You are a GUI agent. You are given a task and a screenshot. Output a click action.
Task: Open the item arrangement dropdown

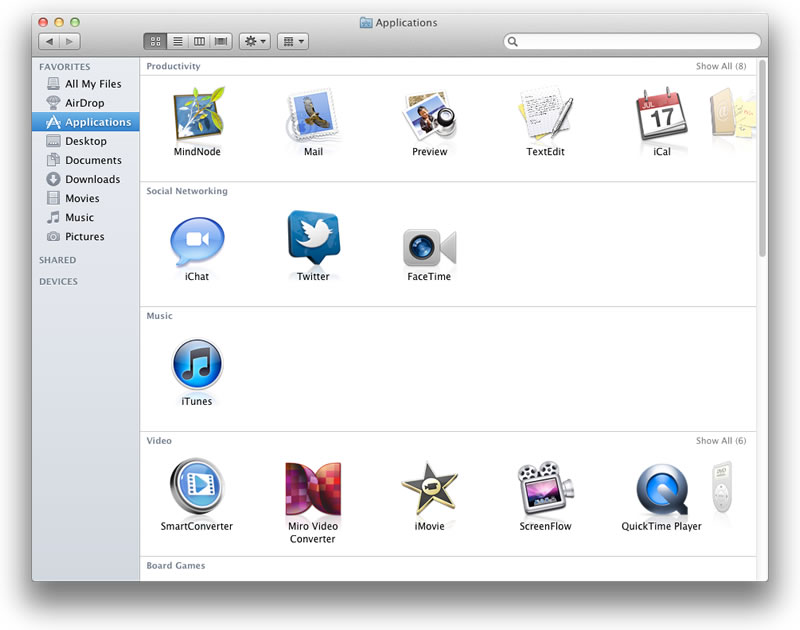pos(292,42)
